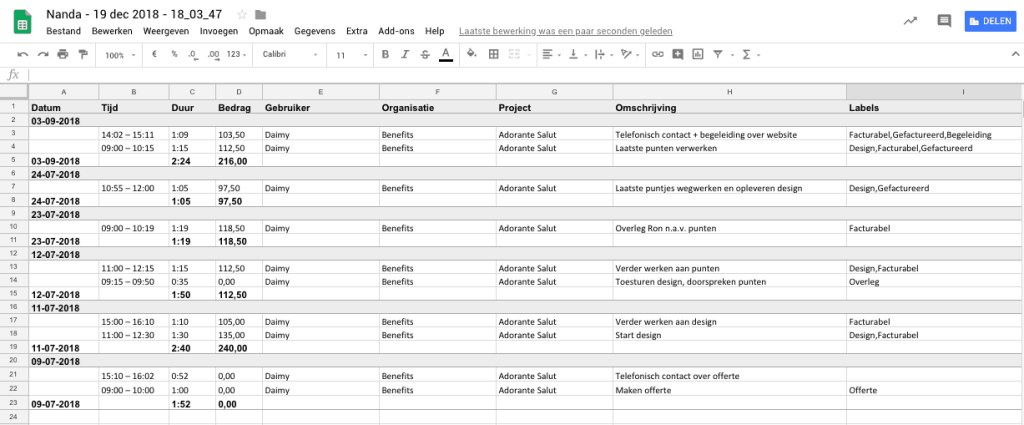1024x425 pixels.
Task: Toggle strikethrough formatting
Action: (424, 55)
